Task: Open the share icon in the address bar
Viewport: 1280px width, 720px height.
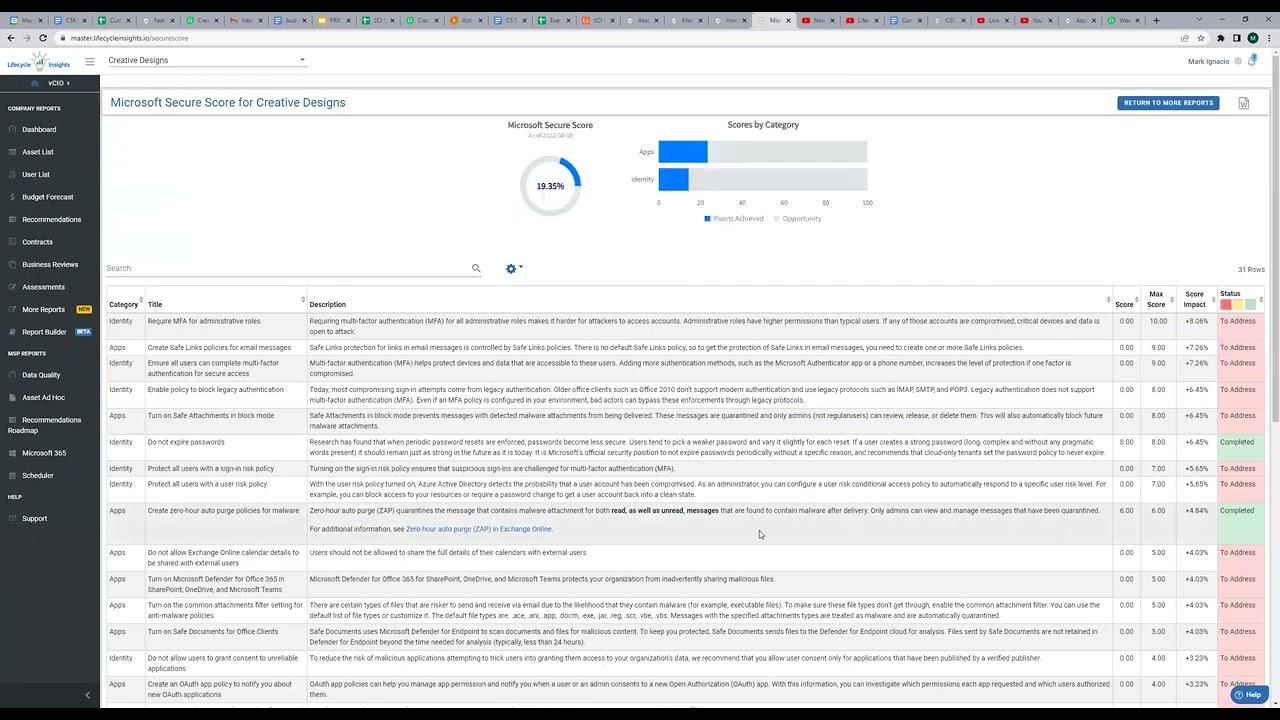Action: click(1185, 38)
